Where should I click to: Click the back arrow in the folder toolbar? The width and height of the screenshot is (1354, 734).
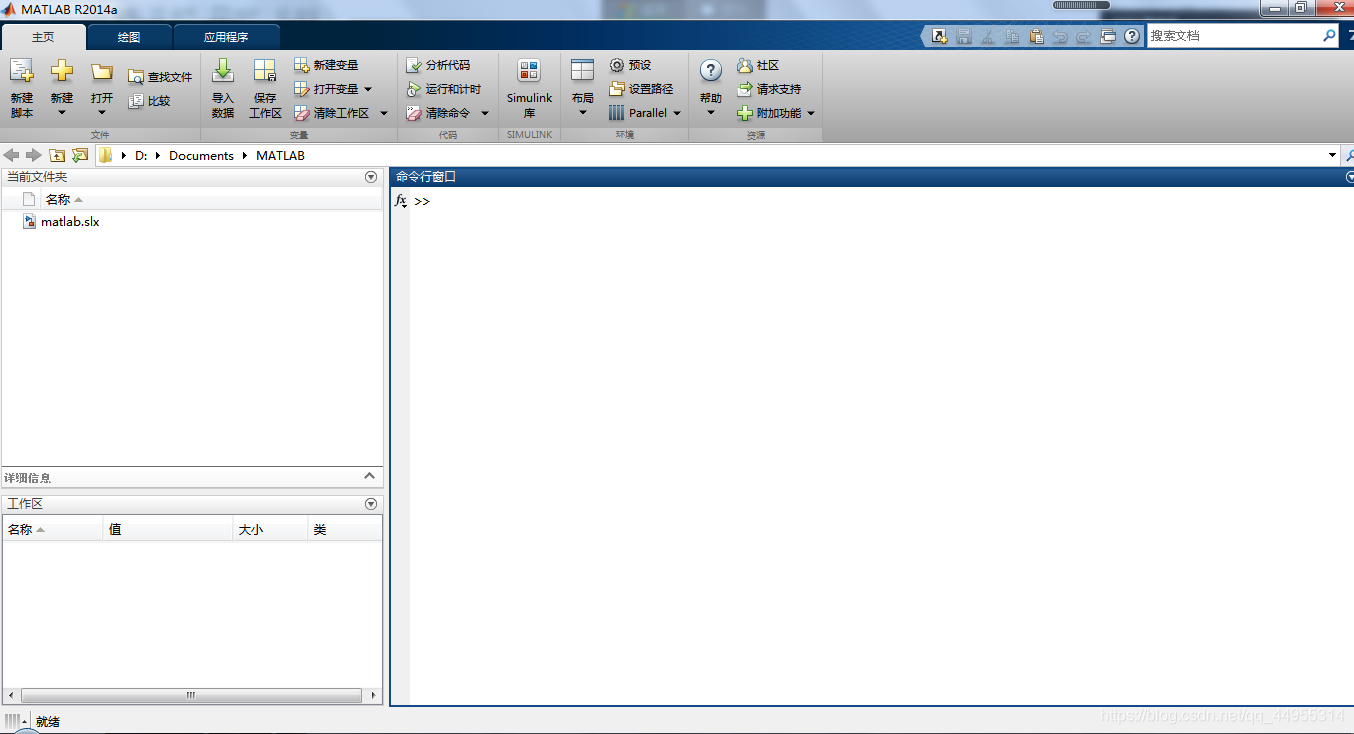coord(12,155)
